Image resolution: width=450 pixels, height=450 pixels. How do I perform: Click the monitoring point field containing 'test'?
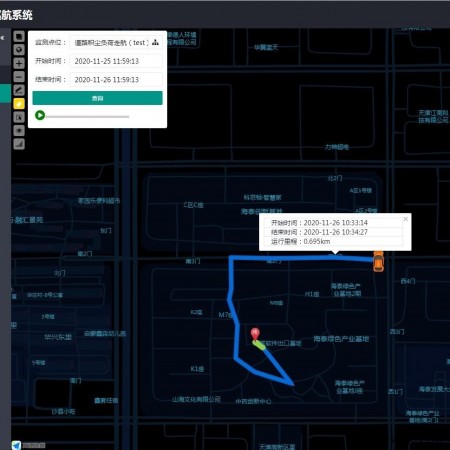coord(116,42)
